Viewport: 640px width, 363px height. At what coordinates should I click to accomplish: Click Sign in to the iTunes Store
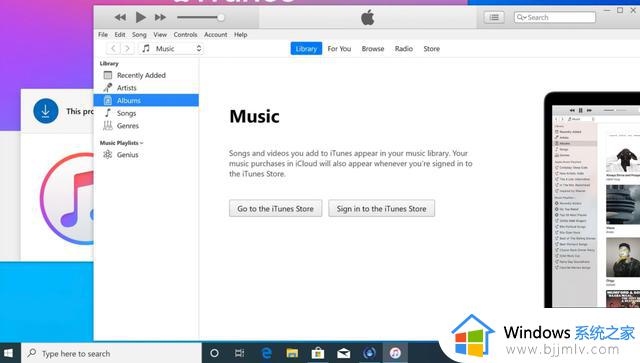(381, 208)
